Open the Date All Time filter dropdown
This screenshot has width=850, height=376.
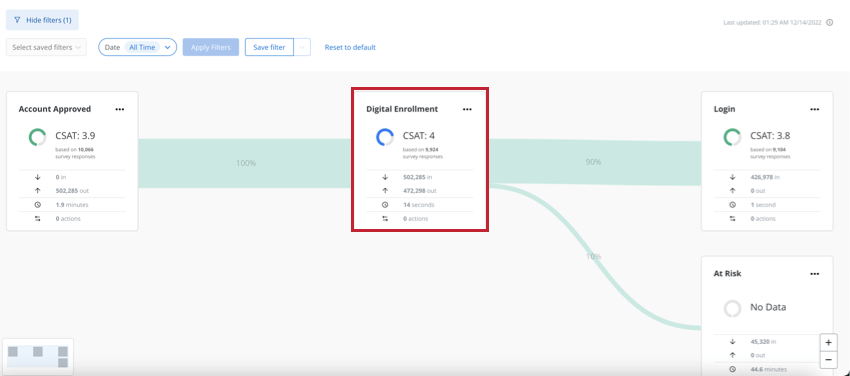pyautogui.click(x=138, y=47)
